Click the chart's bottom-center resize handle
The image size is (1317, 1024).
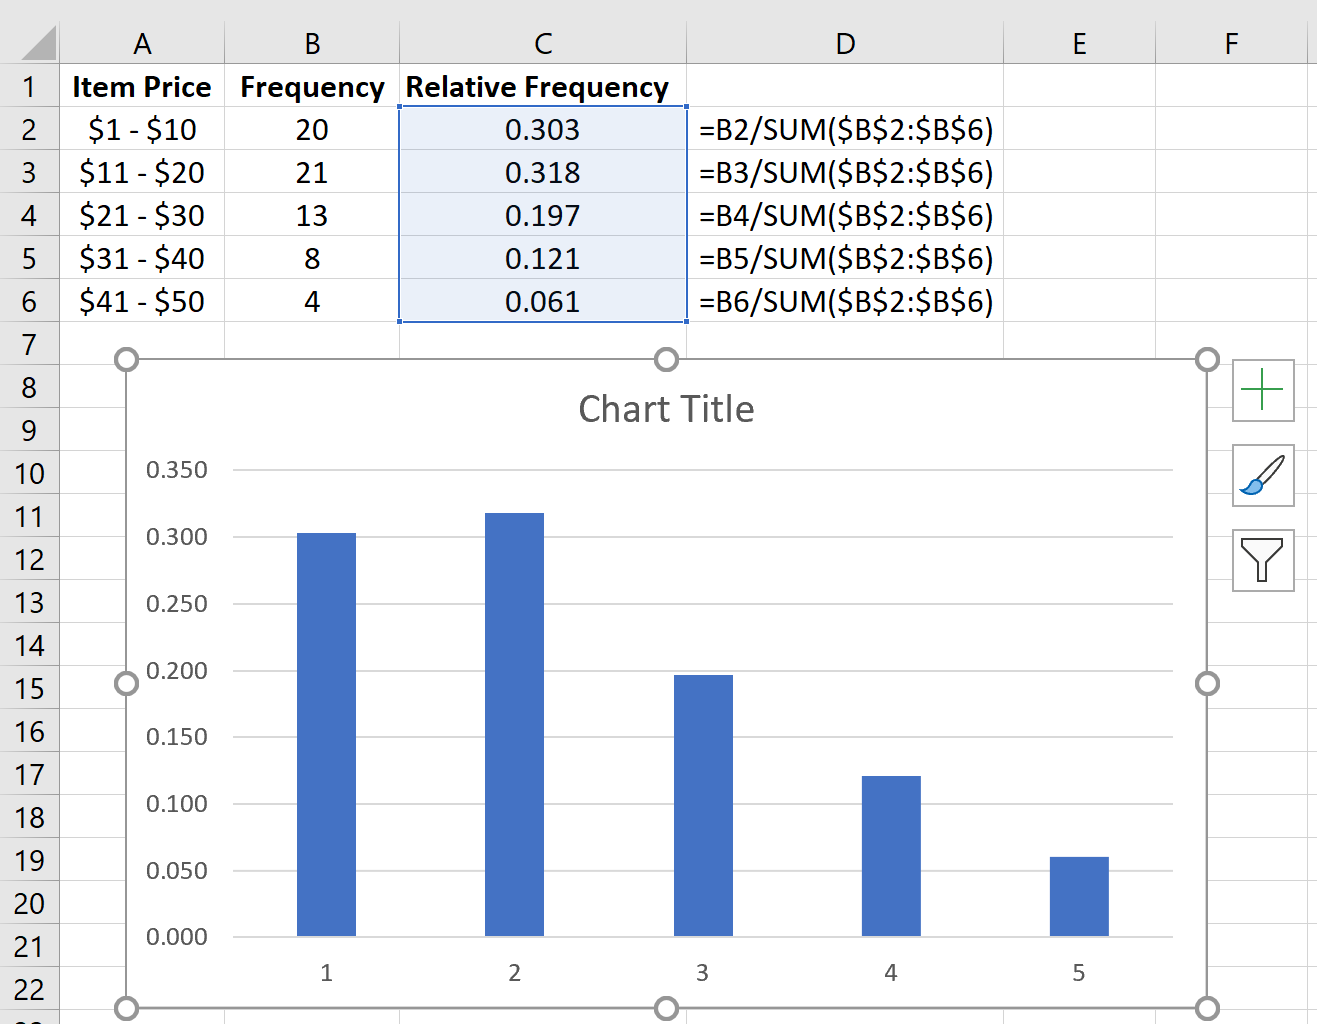pyautogui.click(x=667, y=1008)
